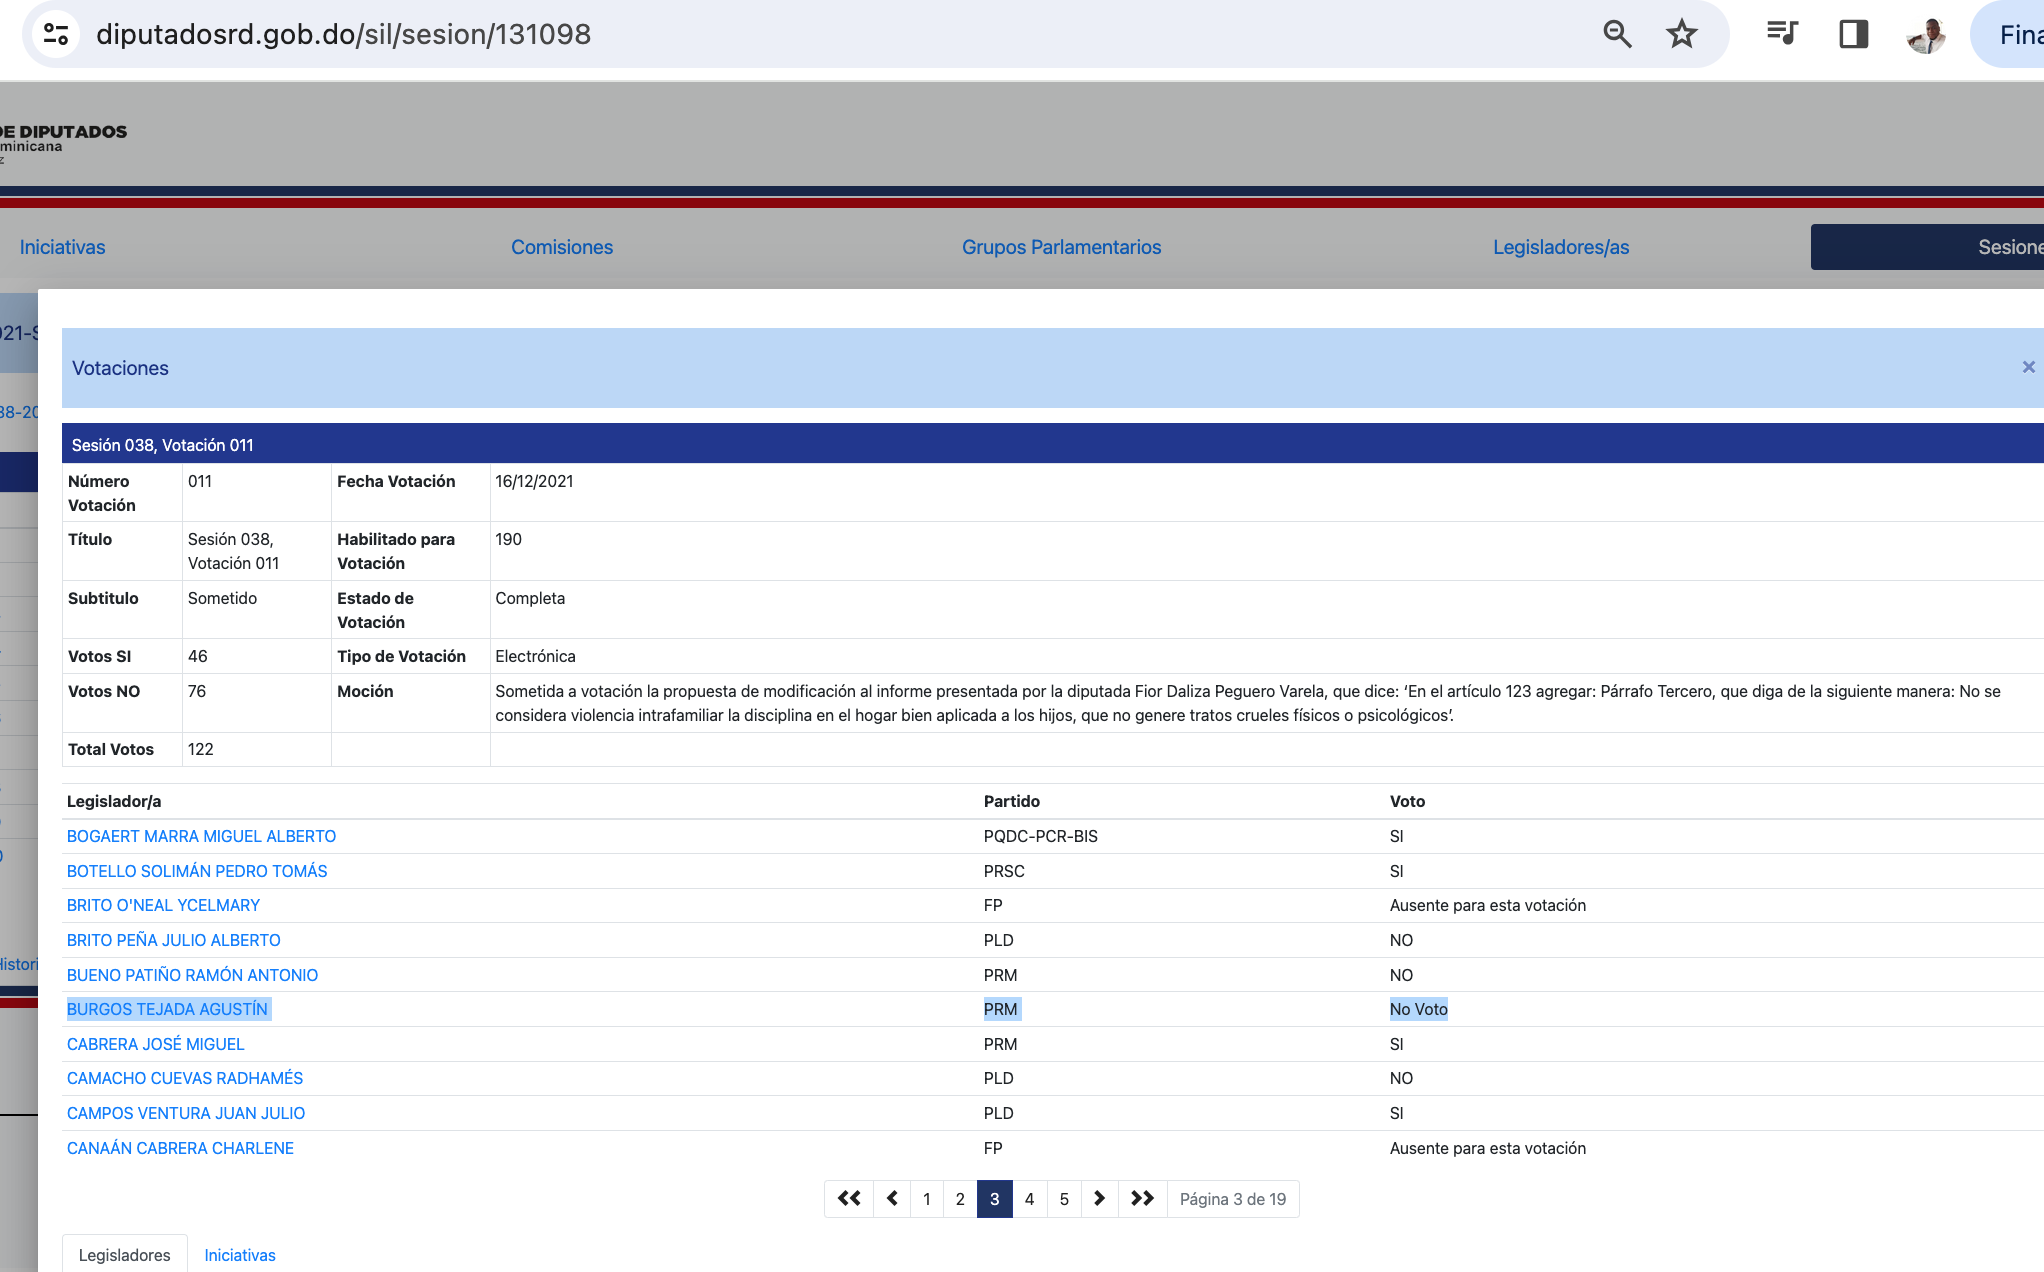This screenshot has width=2044, height=1272.
Task: Bookmark this page with the star icon
Action: point(1682,34)
